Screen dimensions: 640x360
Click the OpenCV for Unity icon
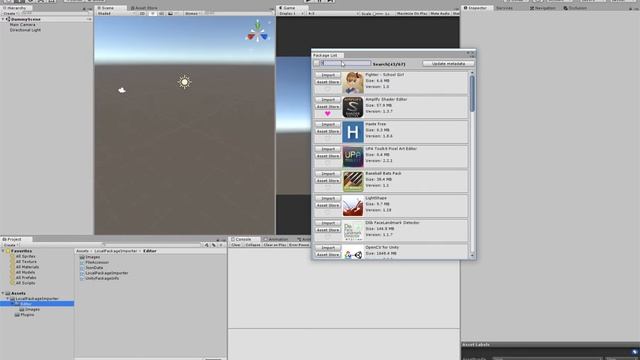coord(353,252)
